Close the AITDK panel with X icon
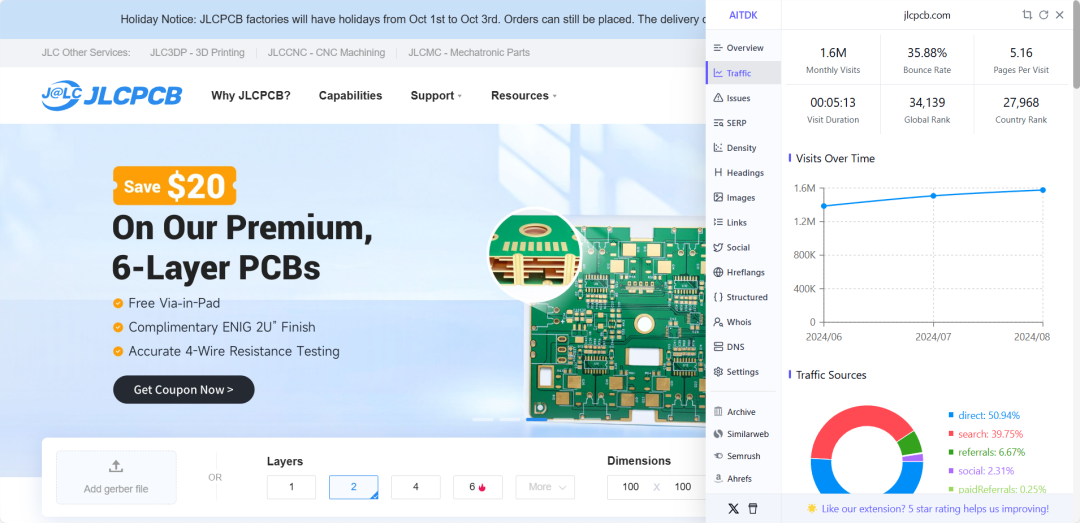The height and width of the screenshot is (523, 1080). (1060, 14)
